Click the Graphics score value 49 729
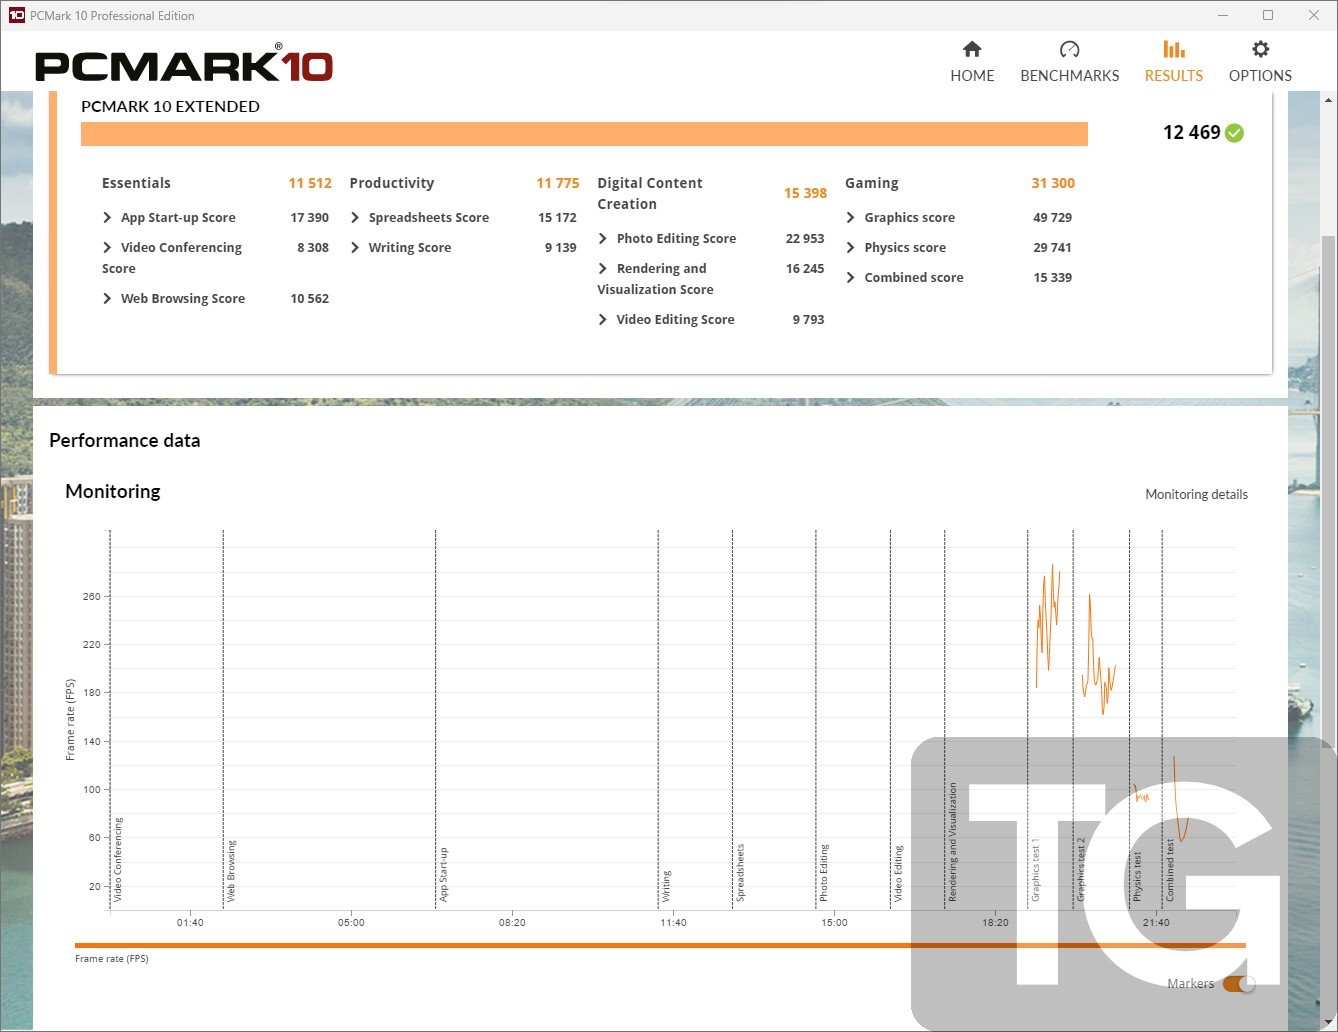This screenshot has width=1338, height=1032. [1052, 217]
